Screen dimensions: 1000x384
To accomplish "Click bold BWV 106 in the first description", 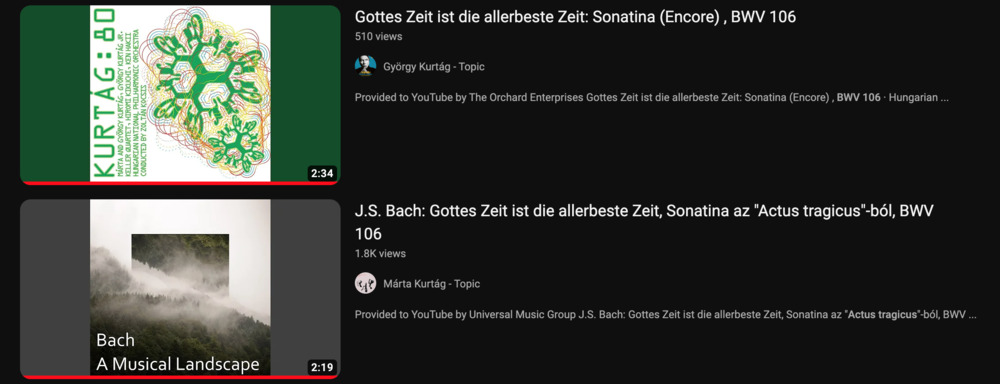I will [x=858, y=98].
